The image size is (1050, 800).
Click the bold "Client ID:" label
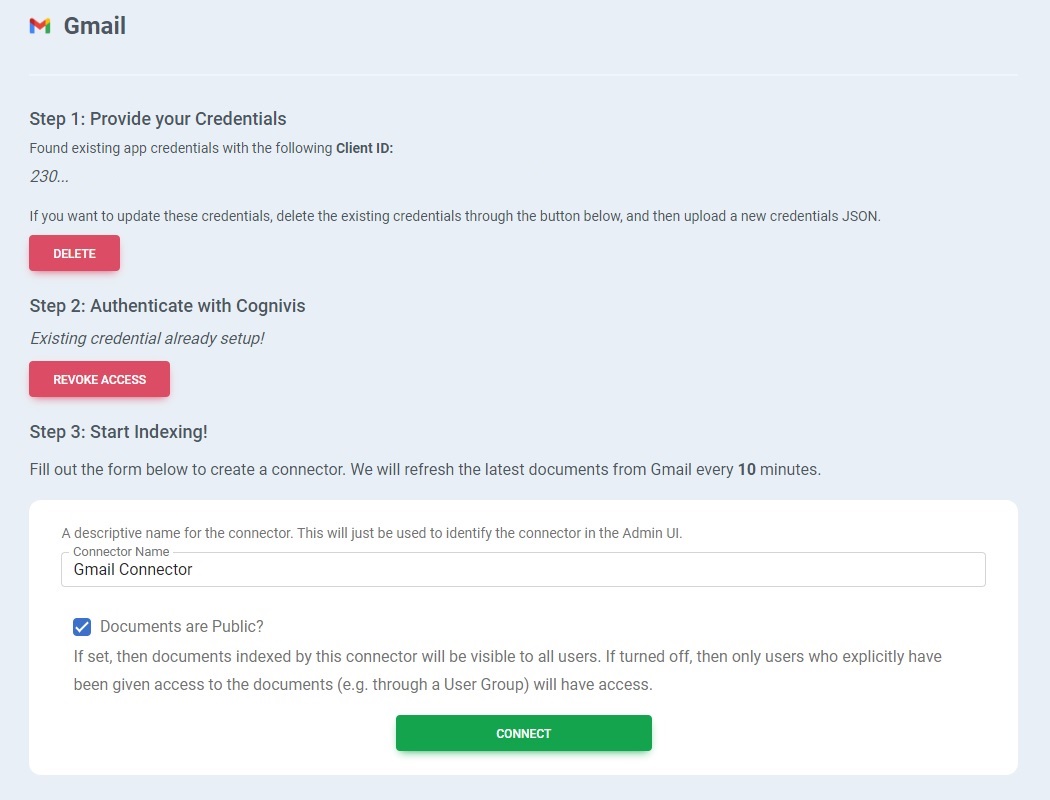point(365,148)
